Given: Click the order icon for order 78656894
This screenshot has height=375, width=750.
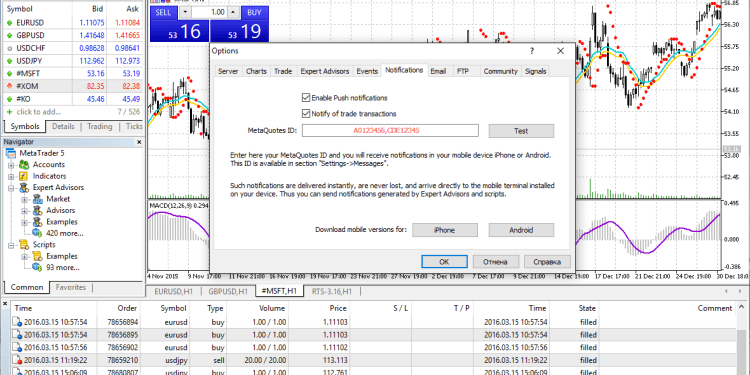Looking at the screenshot, I should [17, 322].
